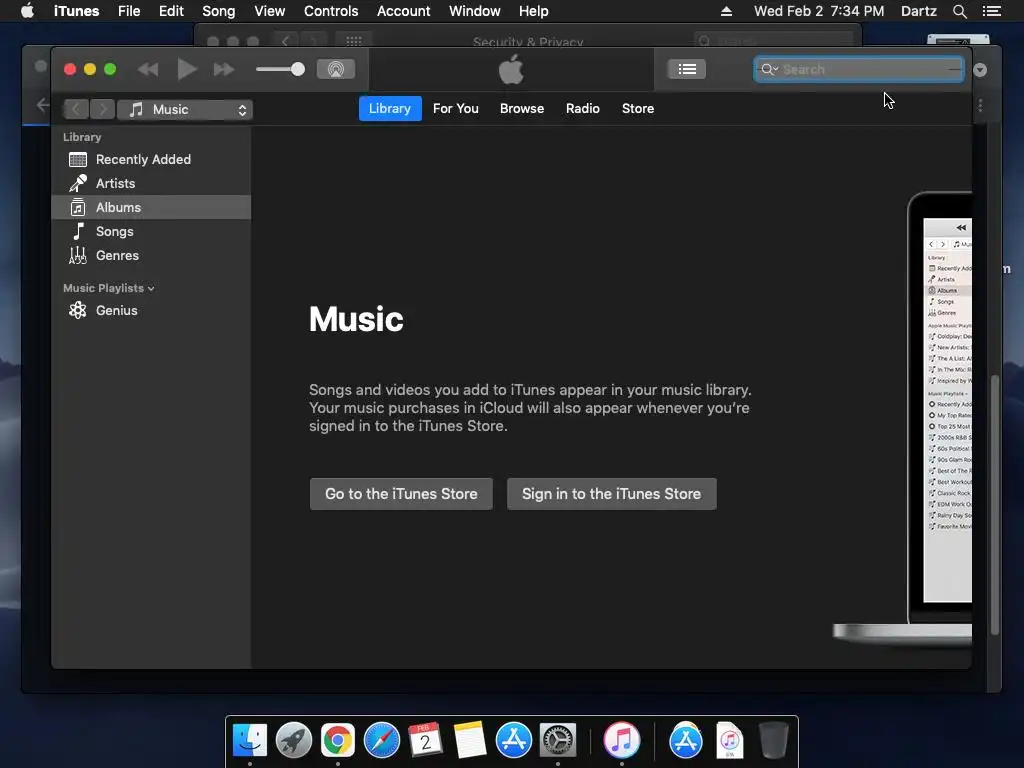Open the App Store icon right of iTunes
1024x768 pixels.
point(686,740)
